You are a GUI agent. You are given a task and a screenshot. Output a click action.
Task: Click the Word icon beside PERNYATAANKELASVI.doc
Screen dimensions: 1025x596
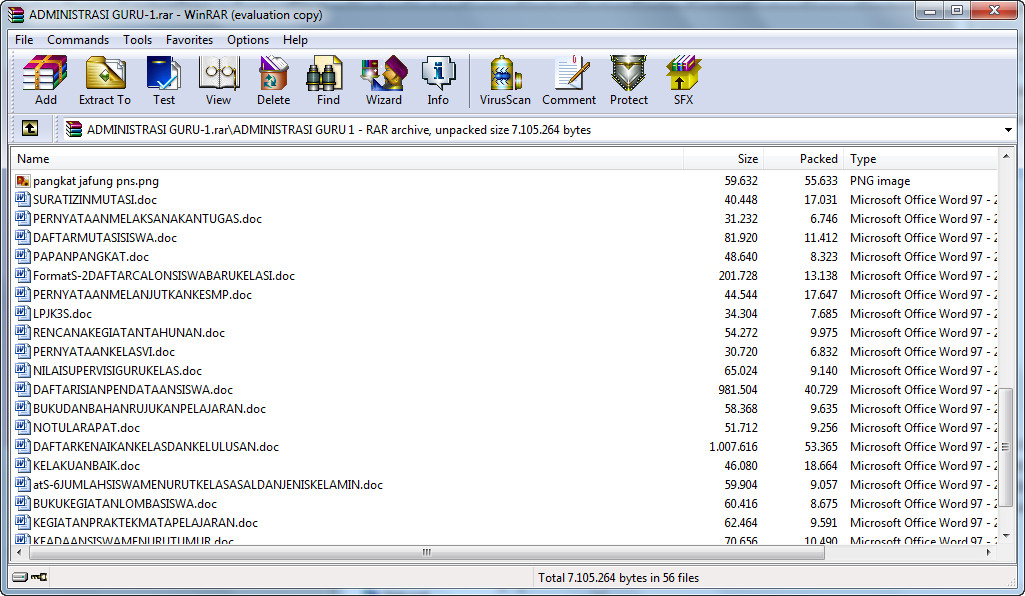pos(23,352)
